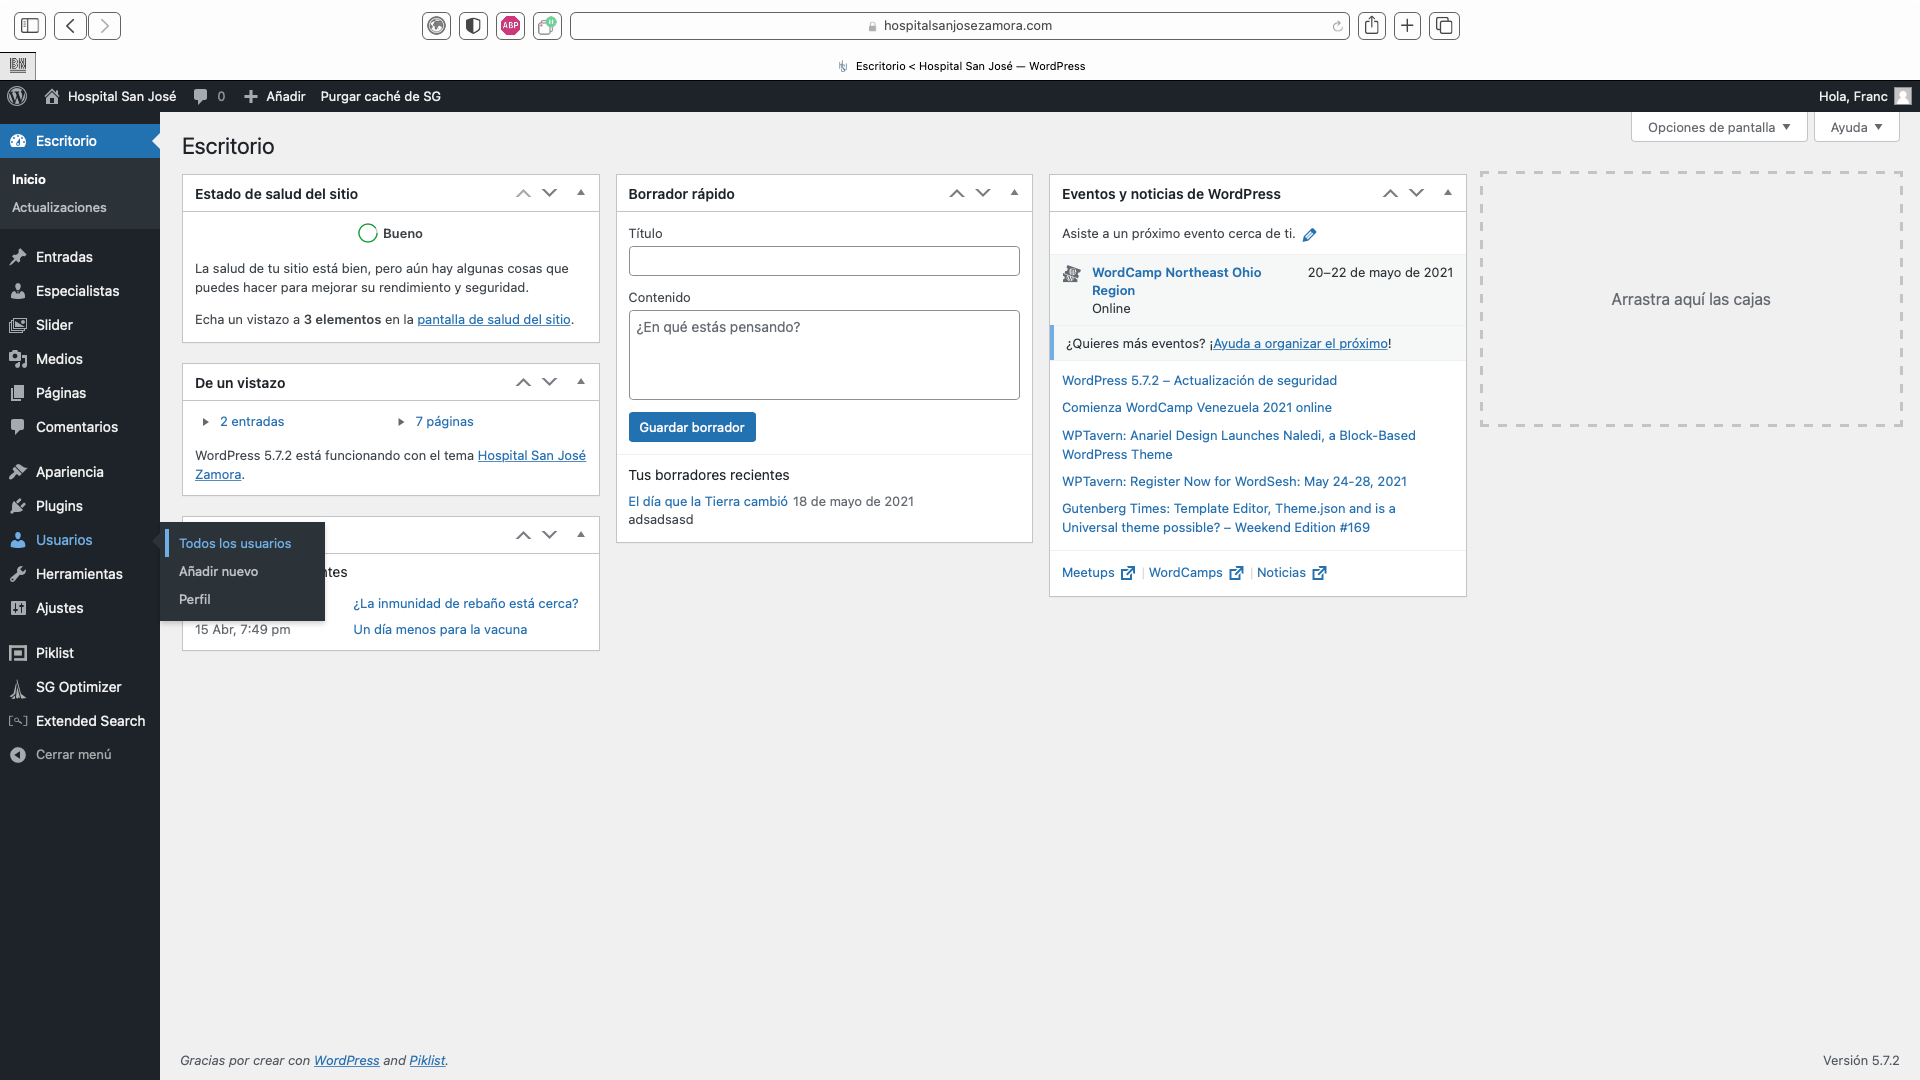Open Piklist footer link
Viewport: 1920px width, 1080px height.
click(427, 1061)
